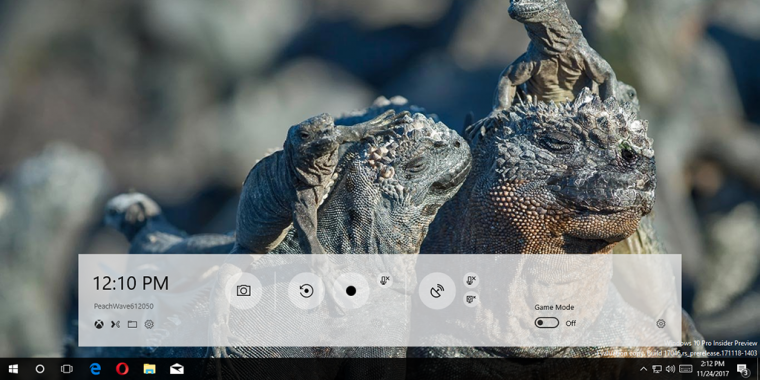
Task: Launch Microsoft Edge from the taskbar
Action: 95,369
